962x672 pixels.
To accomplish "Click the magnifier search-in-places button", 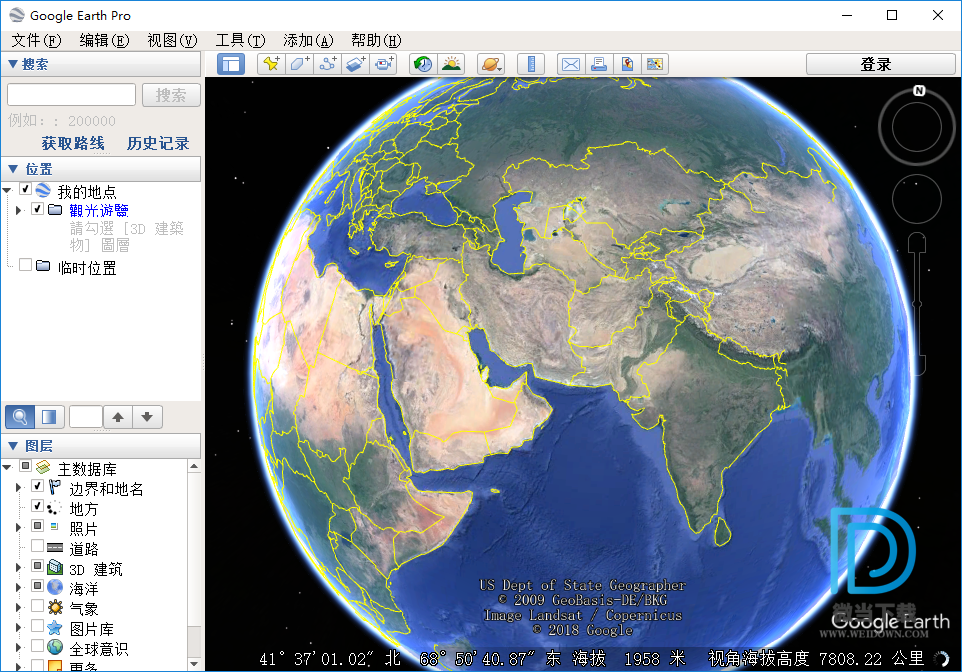I will (20, 417).
